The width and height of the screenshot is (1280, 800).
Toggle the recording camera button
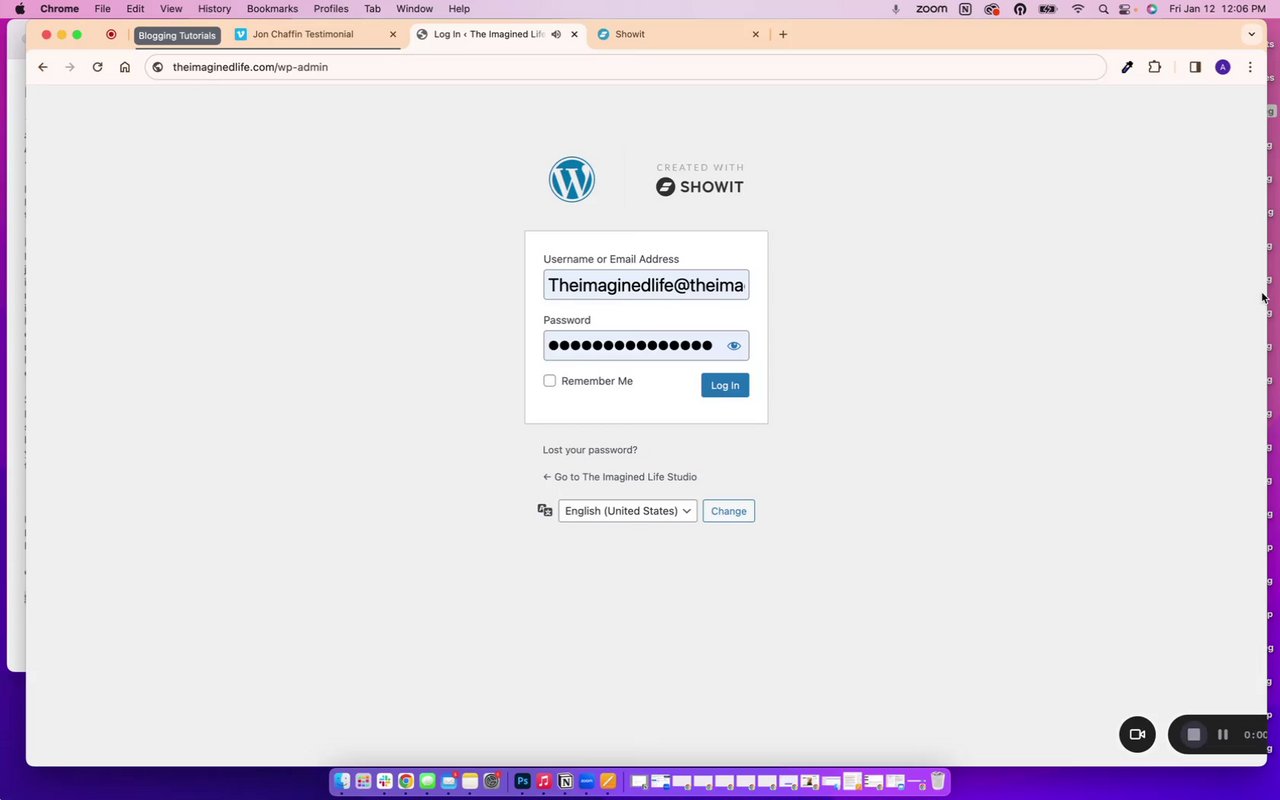click(1137, 734)
